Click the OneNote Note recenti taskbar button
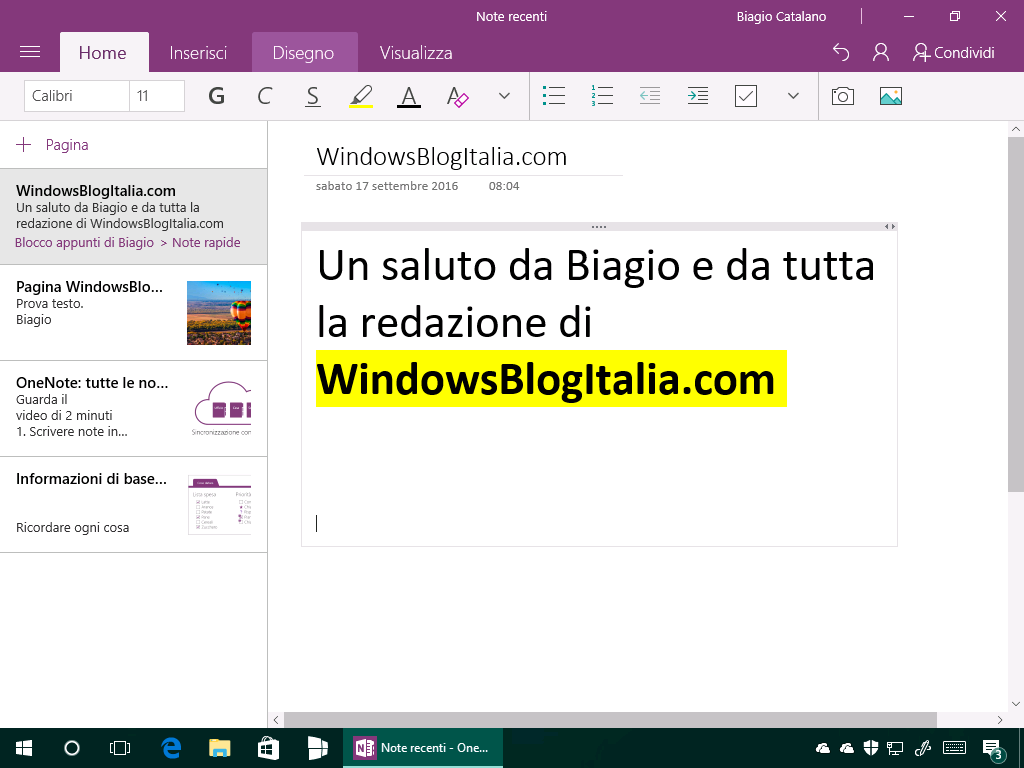Image resolution: width=1024 pixels, height=768 pixels. [x=423, y=748]
